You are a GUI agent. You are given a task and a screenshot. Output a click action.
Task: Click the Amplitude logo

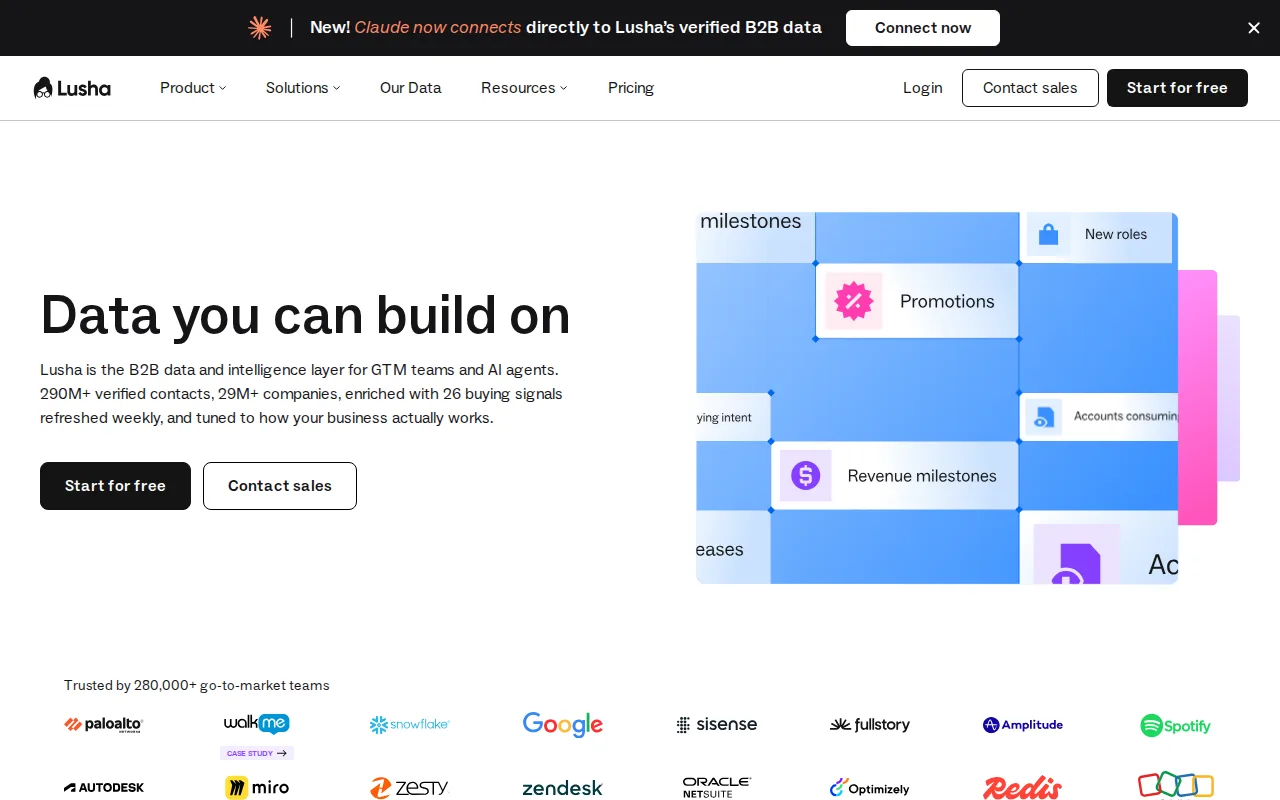click(x=1023, y=725)
